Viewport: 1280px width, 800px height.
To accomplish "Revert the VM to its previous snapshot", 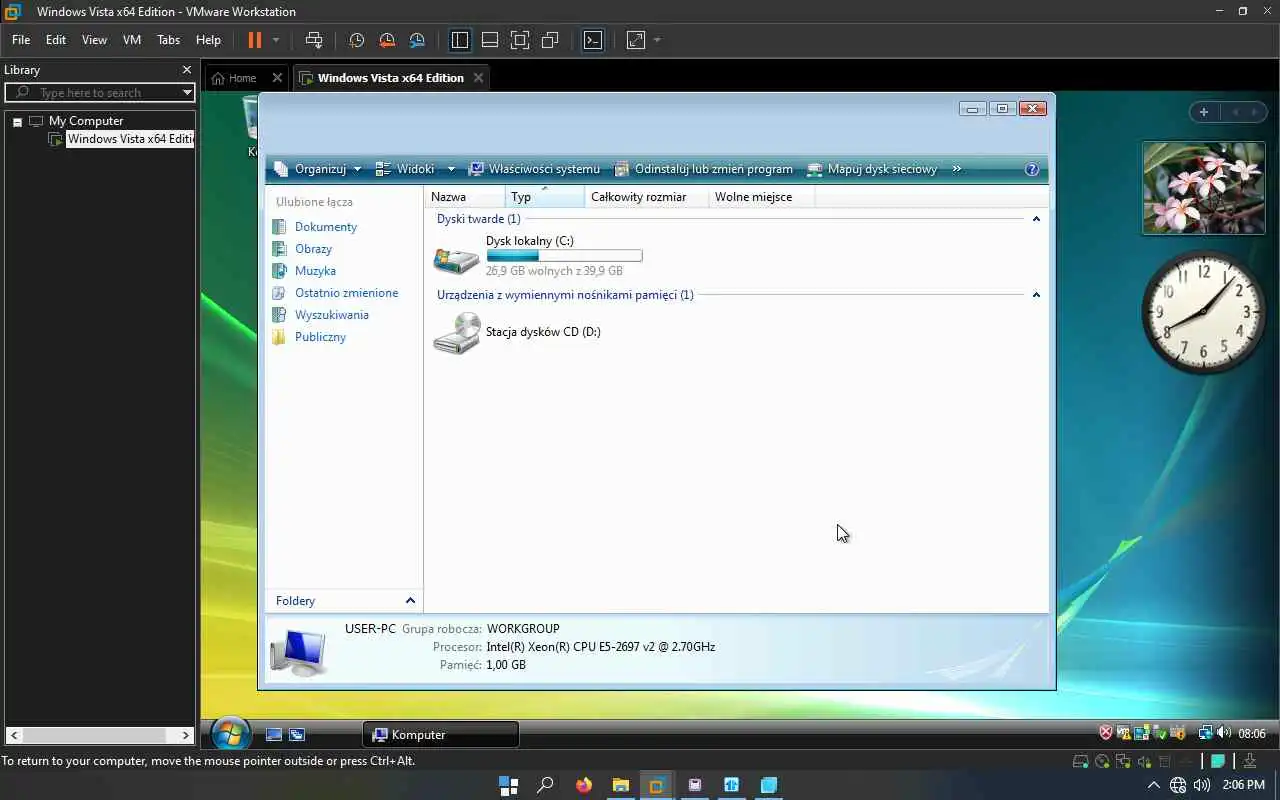I will click(x=387, y=40).
